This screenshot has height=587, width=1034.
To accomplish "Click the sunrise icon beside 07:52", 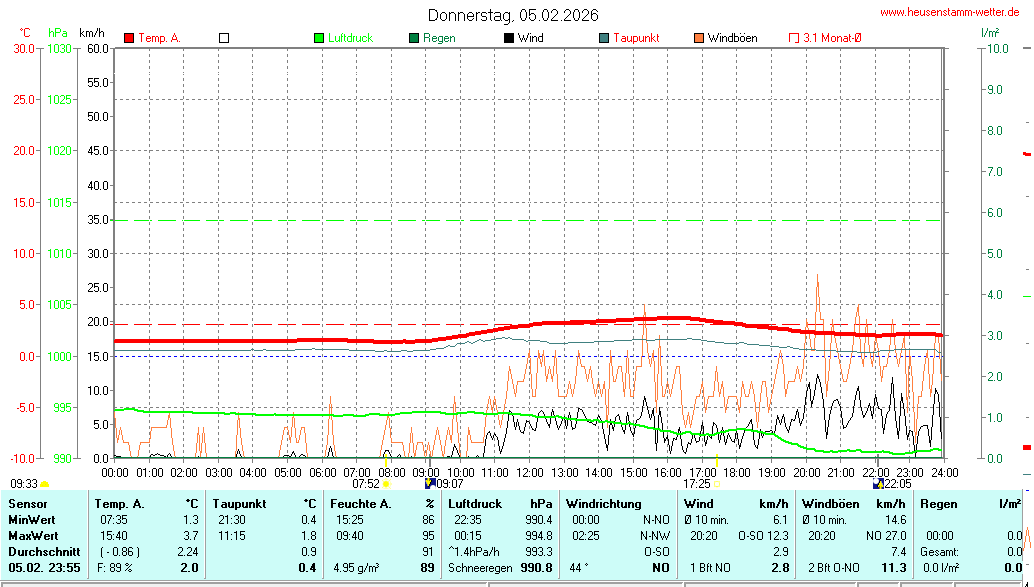I will click(386, 484).
